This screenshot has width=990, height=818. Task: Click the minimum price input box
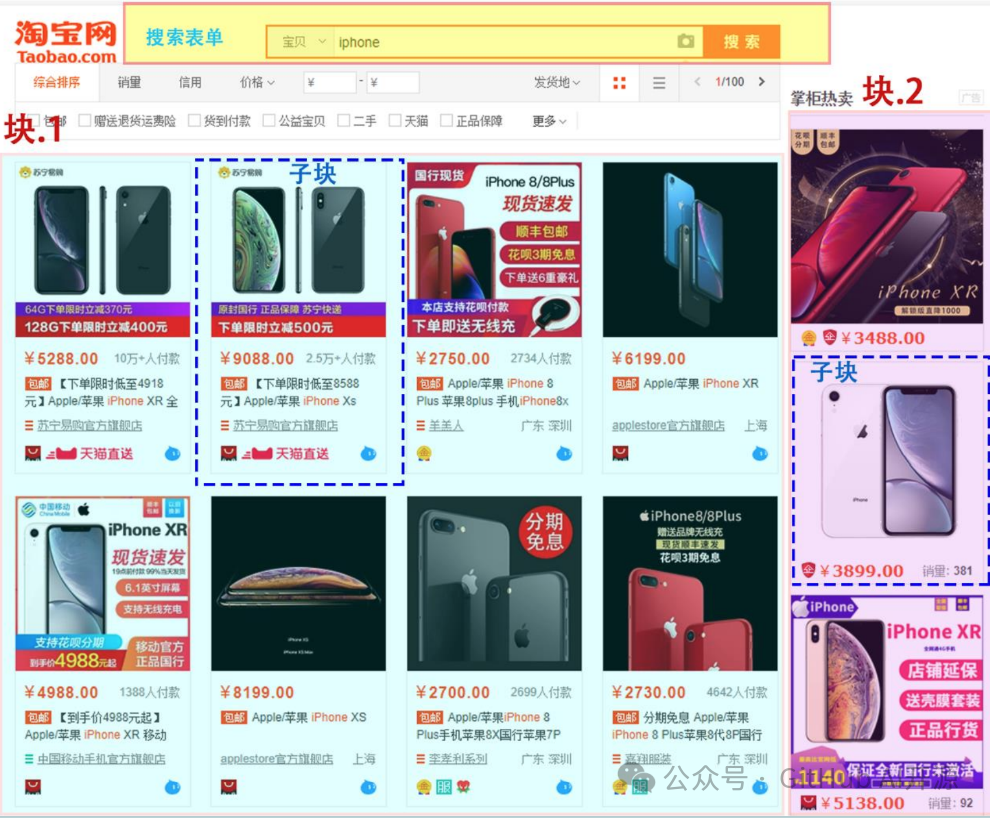click(x=329, y=83)
